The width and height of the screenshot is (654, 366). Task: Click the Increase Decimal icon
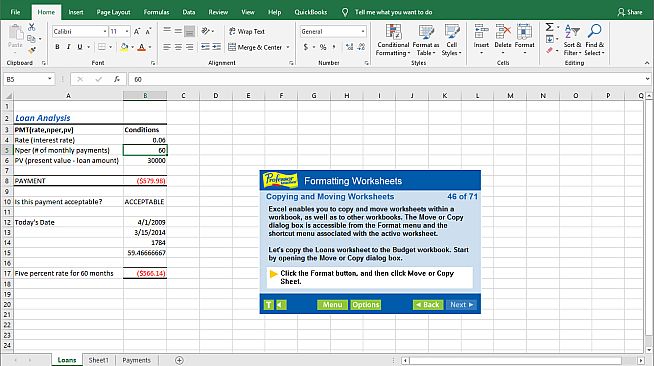(350, 47)
